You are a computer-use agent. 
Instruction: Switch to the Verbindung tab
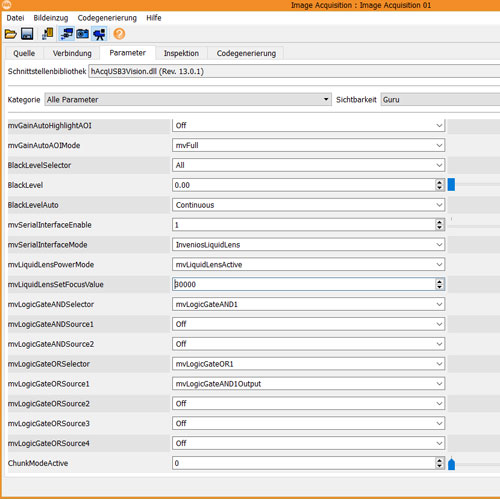click(72, 53)
